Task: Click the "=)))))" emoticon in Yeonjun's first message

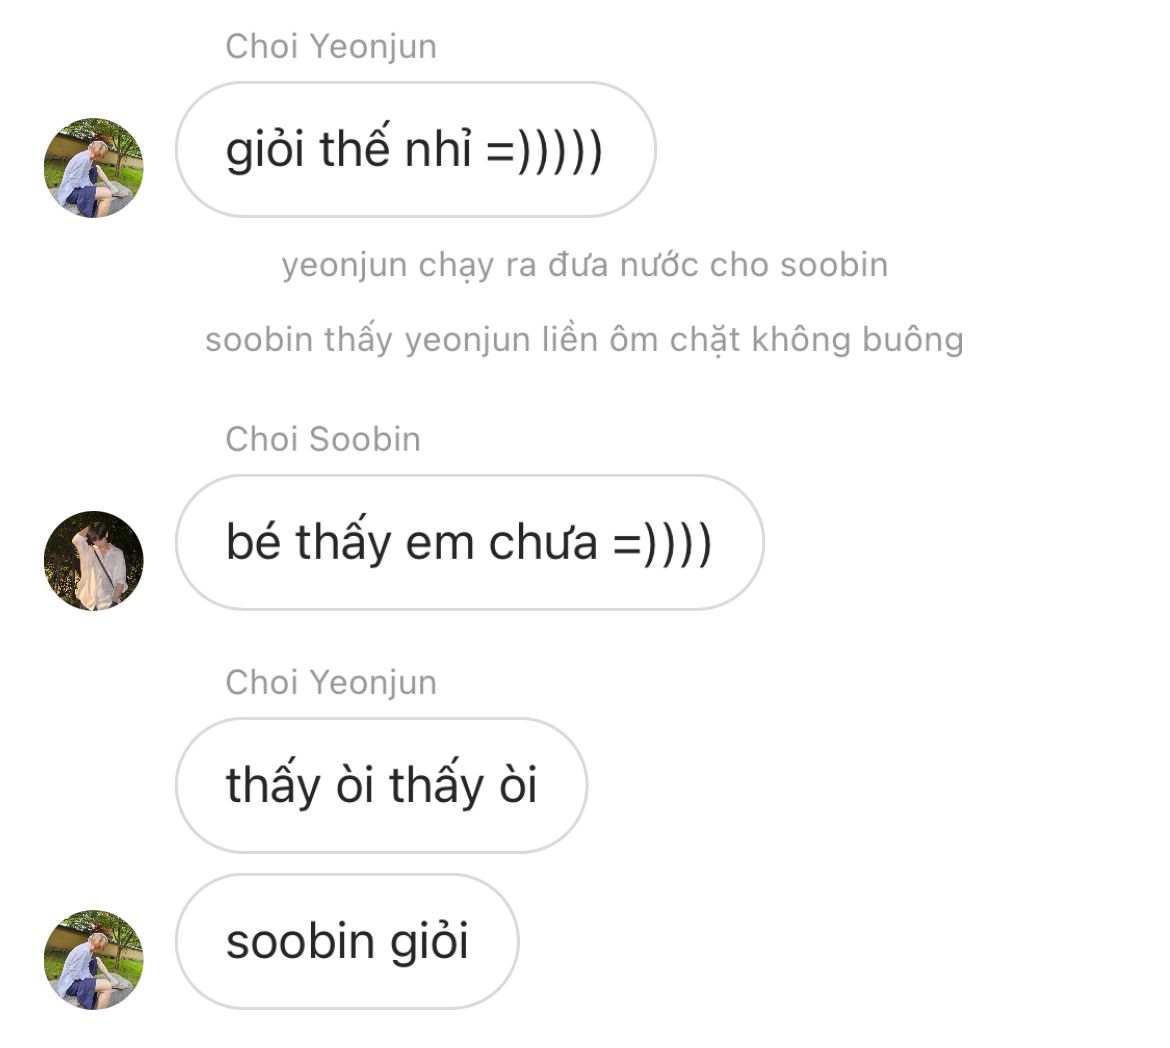Action: (x=544, y=150)
